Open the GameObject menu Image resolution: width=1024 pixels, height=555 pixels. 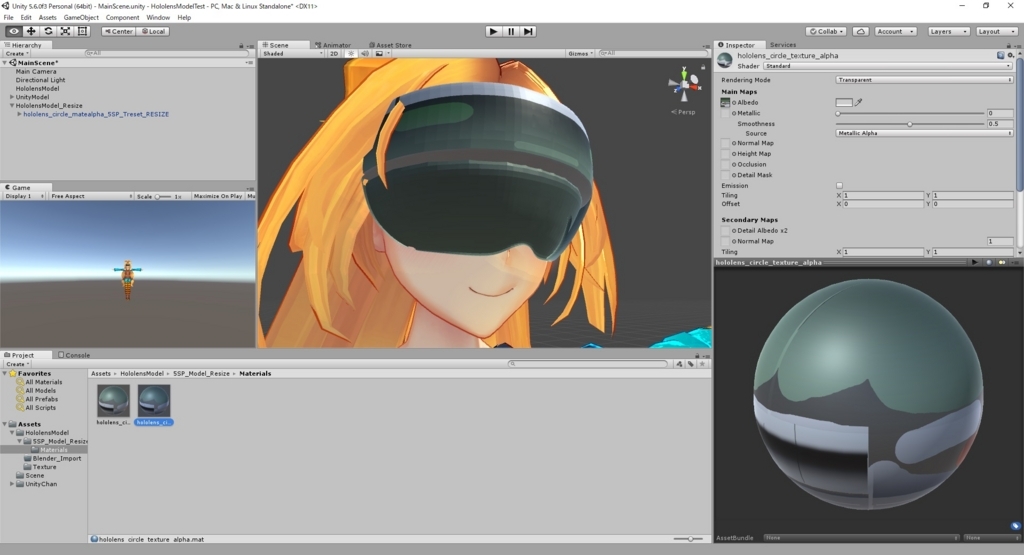[81, 18]
